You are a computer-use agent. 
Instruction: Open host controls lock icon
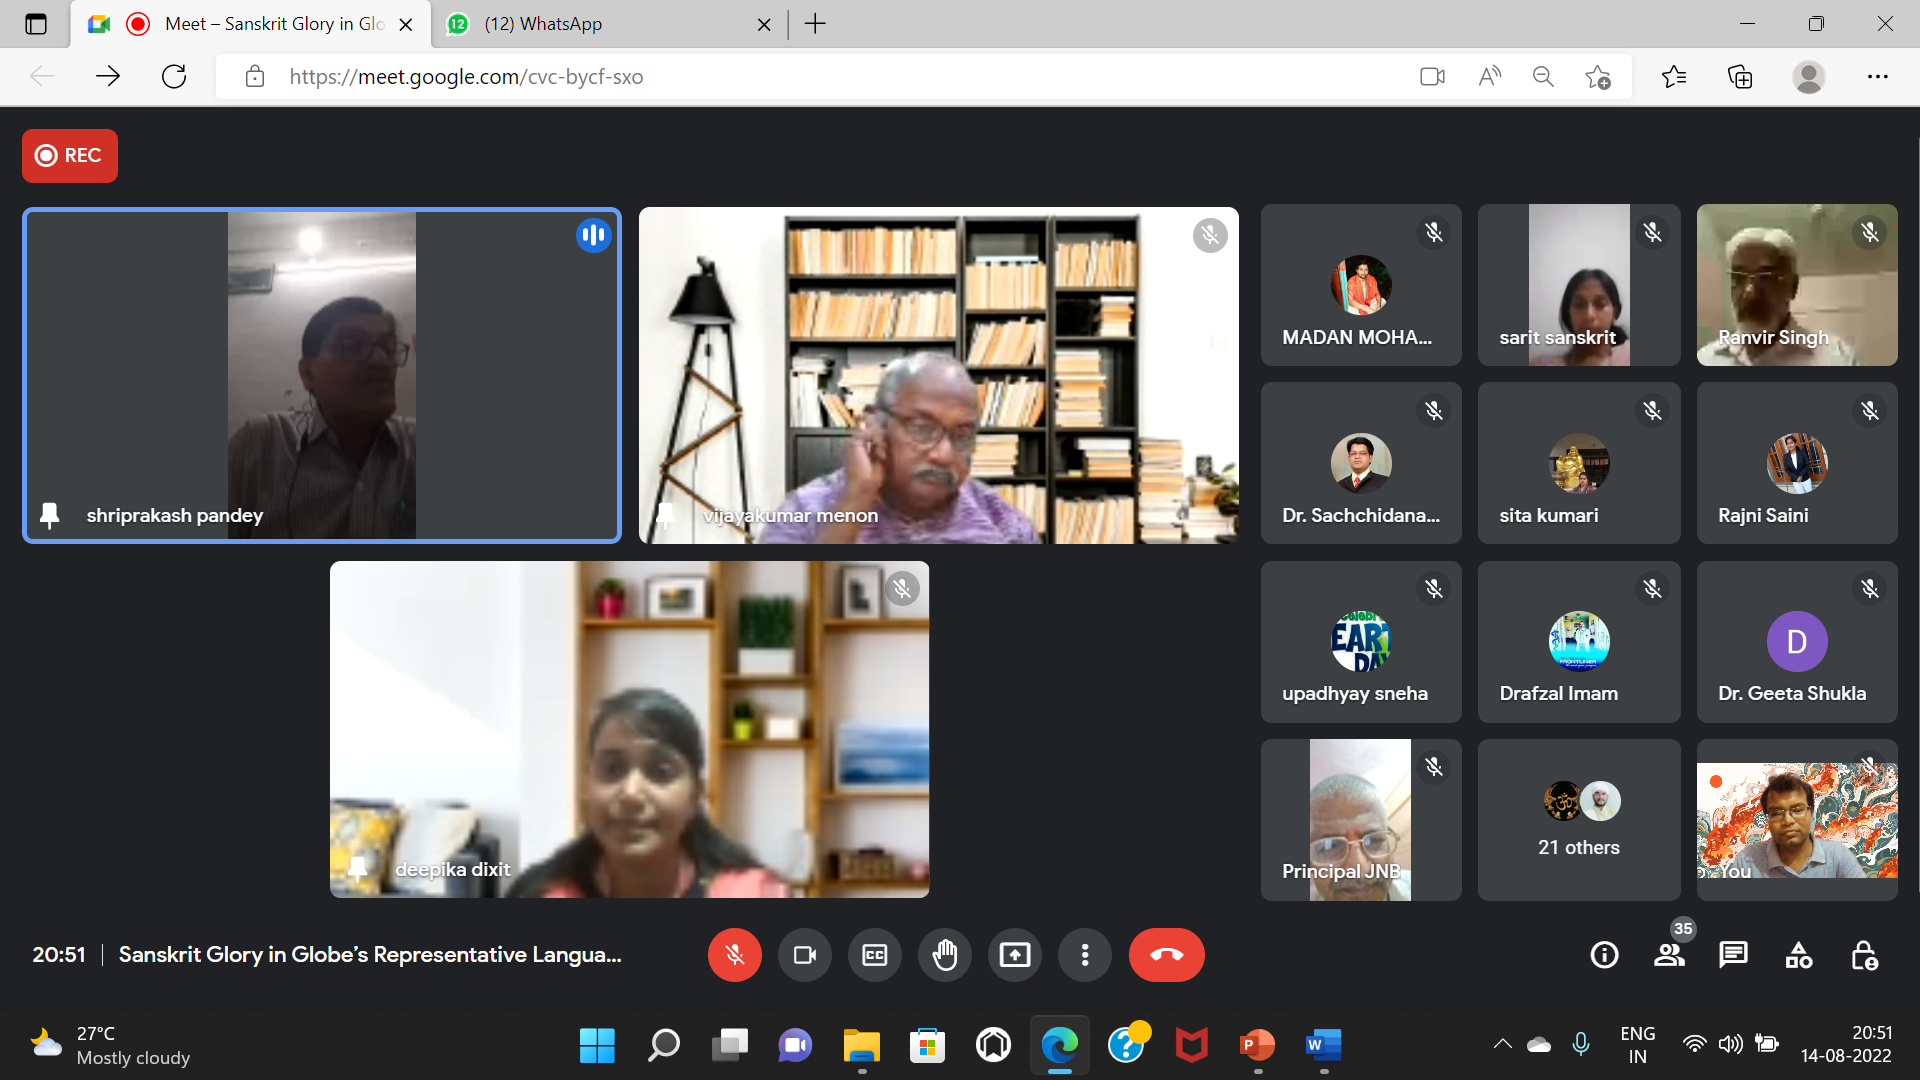click(x=1863, y=955)
